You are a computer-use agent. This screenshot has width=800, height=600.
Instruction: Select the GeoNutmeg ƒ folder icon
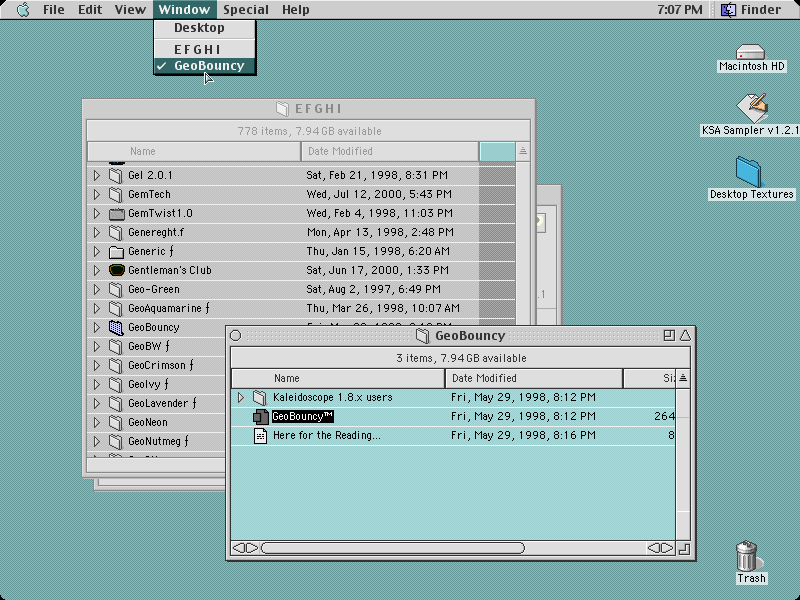[x=116, y=442]
